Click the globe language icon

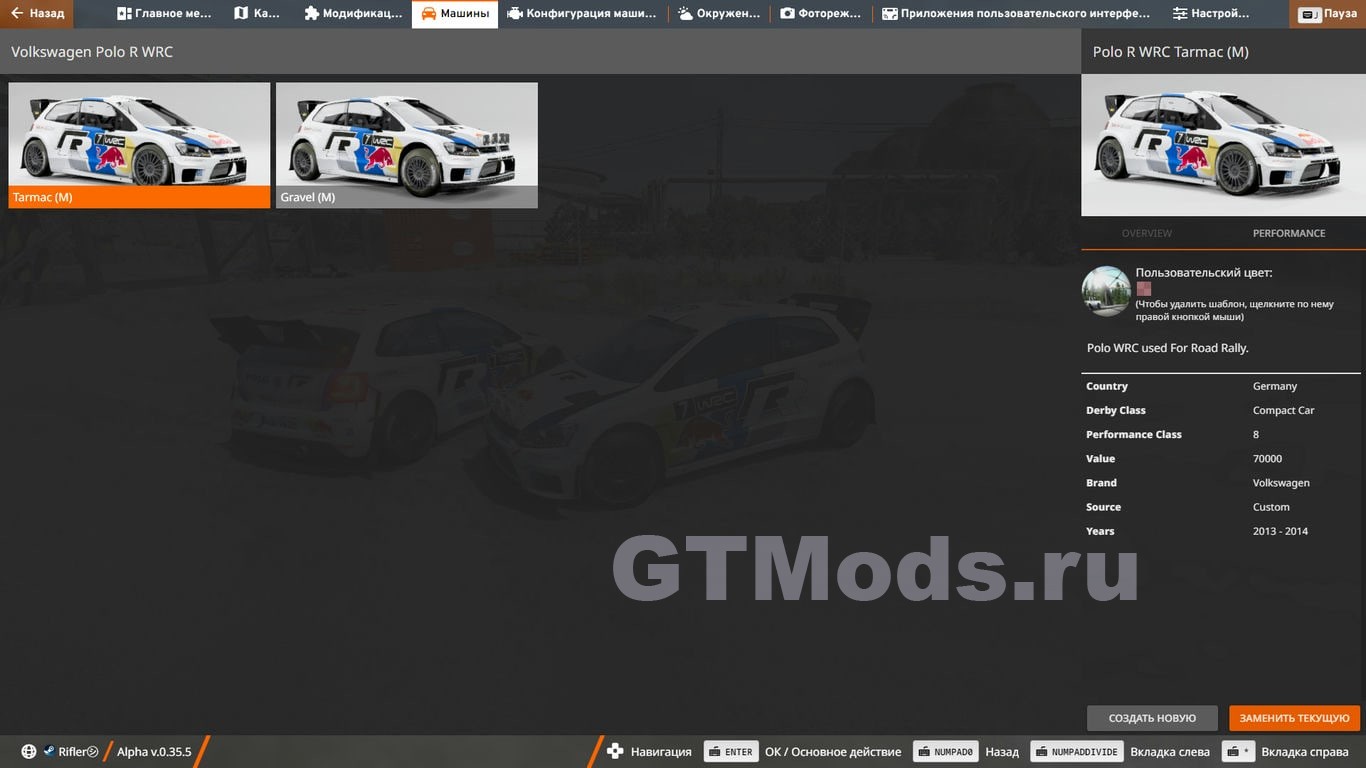click(29, 752)
